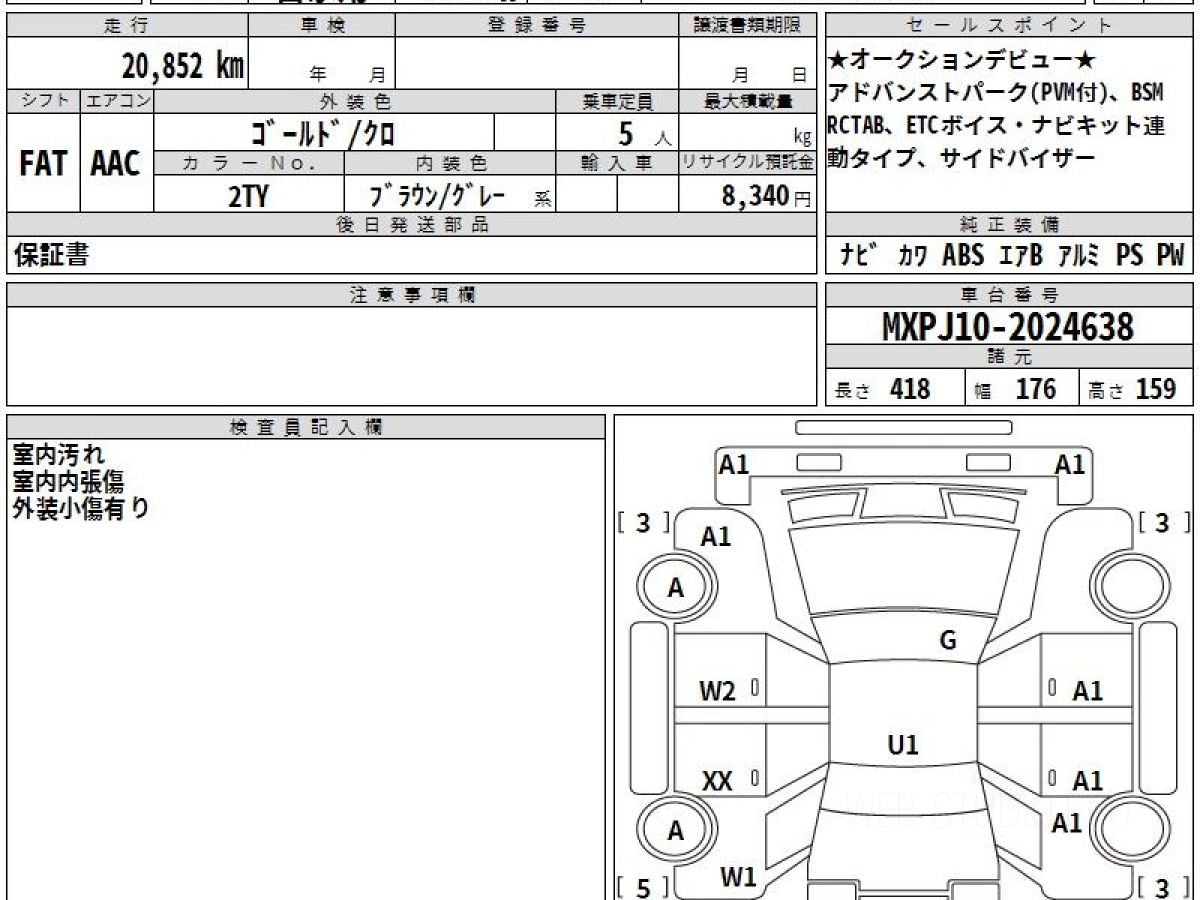Screen dimensions: 1200x900
Task: Select the 保証書 entry
Action: click(x=50, y=255)
